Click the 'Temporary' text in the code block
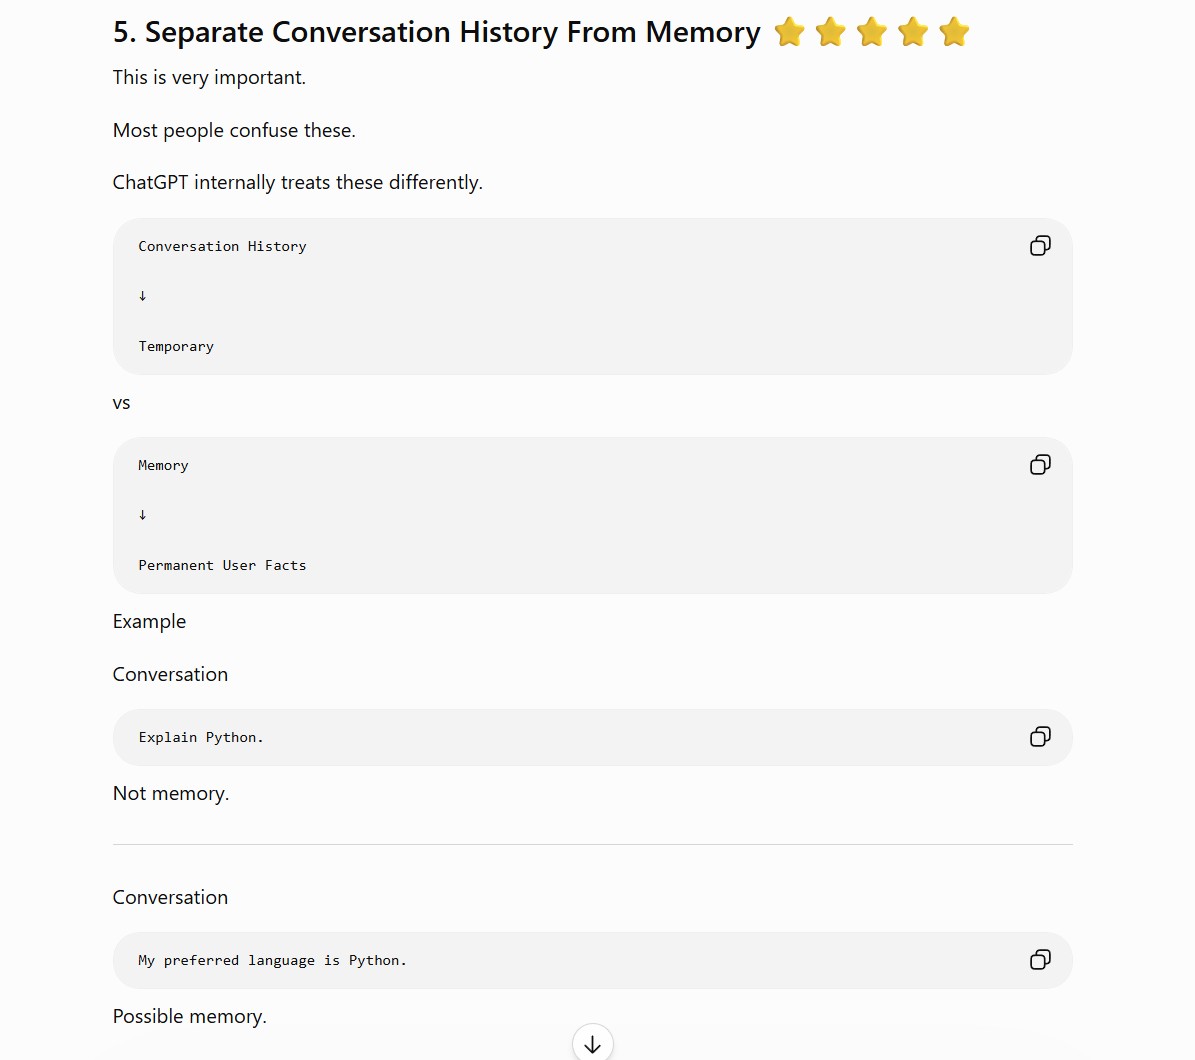The image size is (1195, 1060). tap(176, 346)
